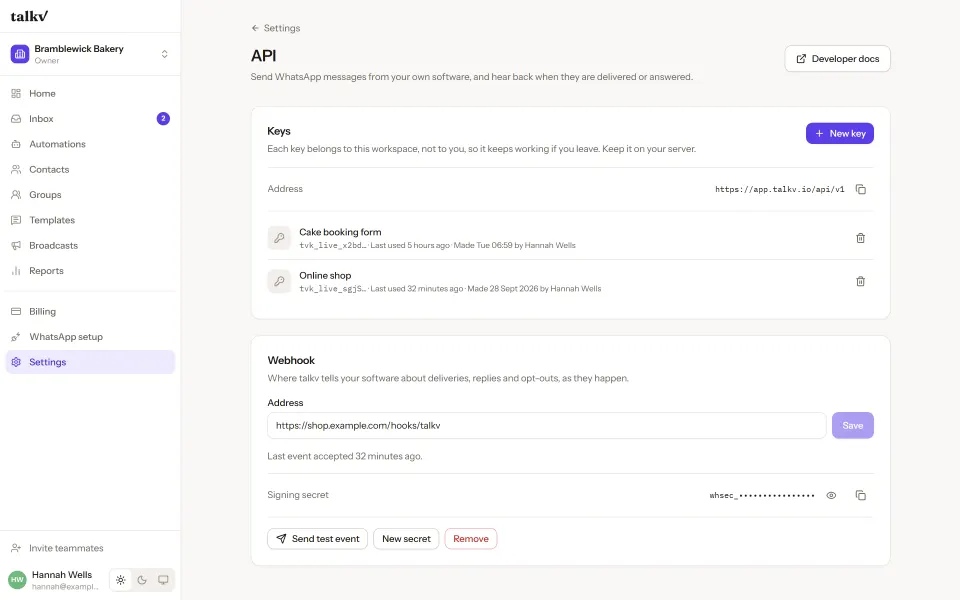Click the Billing card icon
Viewport: 960px width, 600px height.
click(16, 312)
